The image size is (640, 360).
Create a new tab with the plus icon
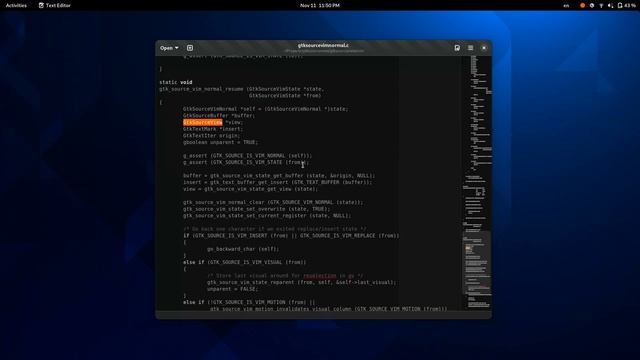click(190, 48)
